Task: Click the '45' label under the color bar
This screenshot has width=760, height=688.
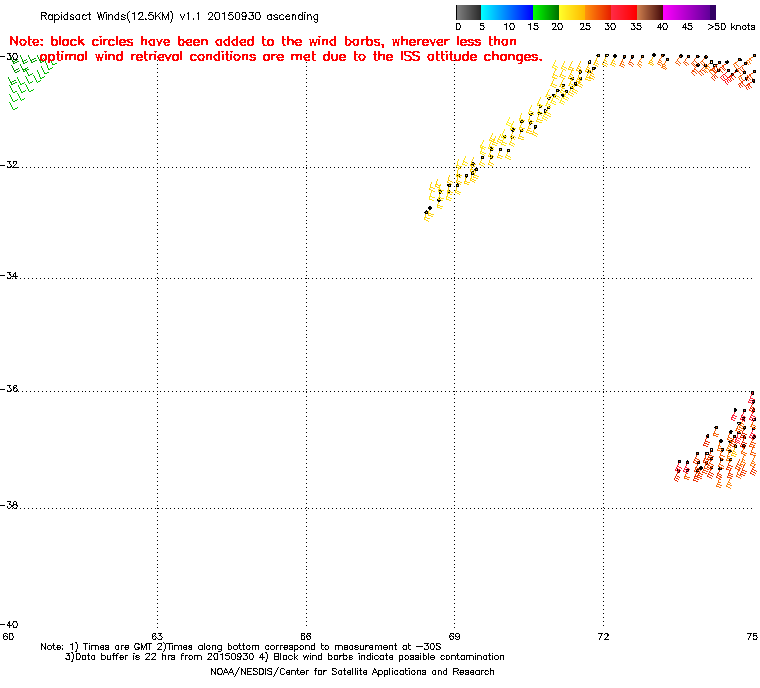Action: tap(687, 27)
